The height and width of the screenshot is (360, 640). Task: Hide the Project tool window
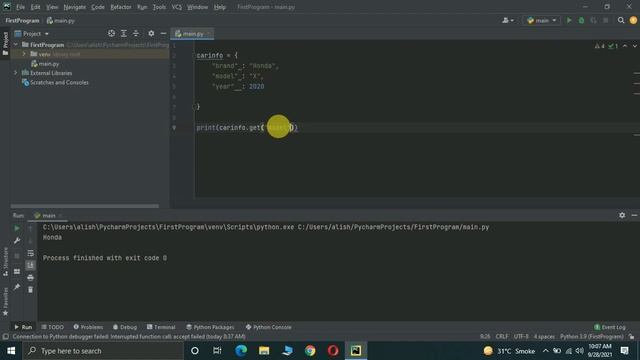[163, 33]
